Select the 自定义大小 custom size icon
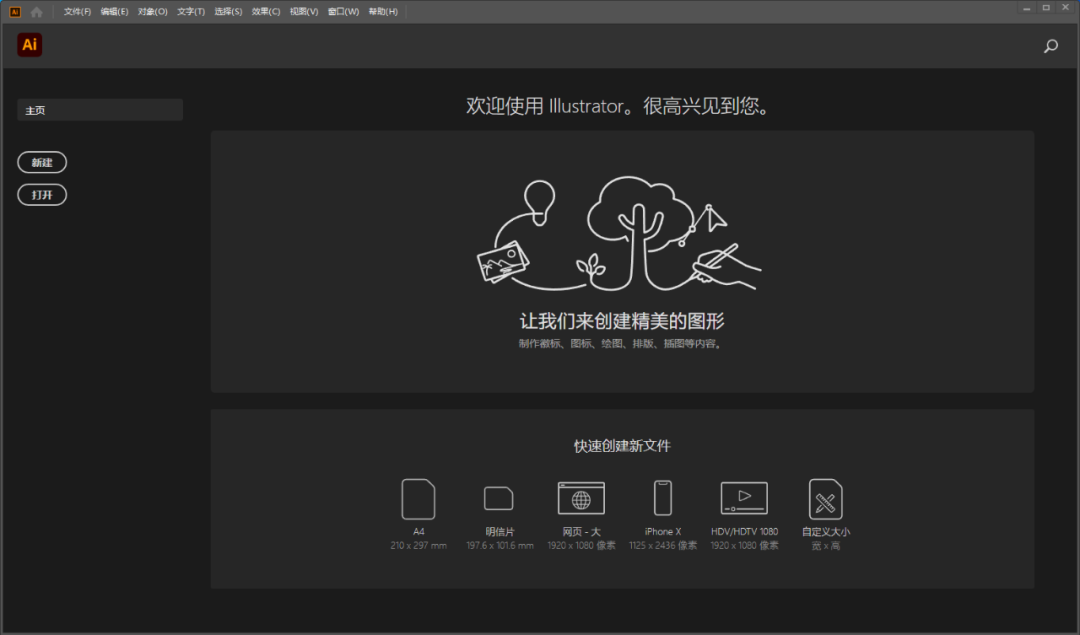This screenshot has width=1080, height=635. 825,499
